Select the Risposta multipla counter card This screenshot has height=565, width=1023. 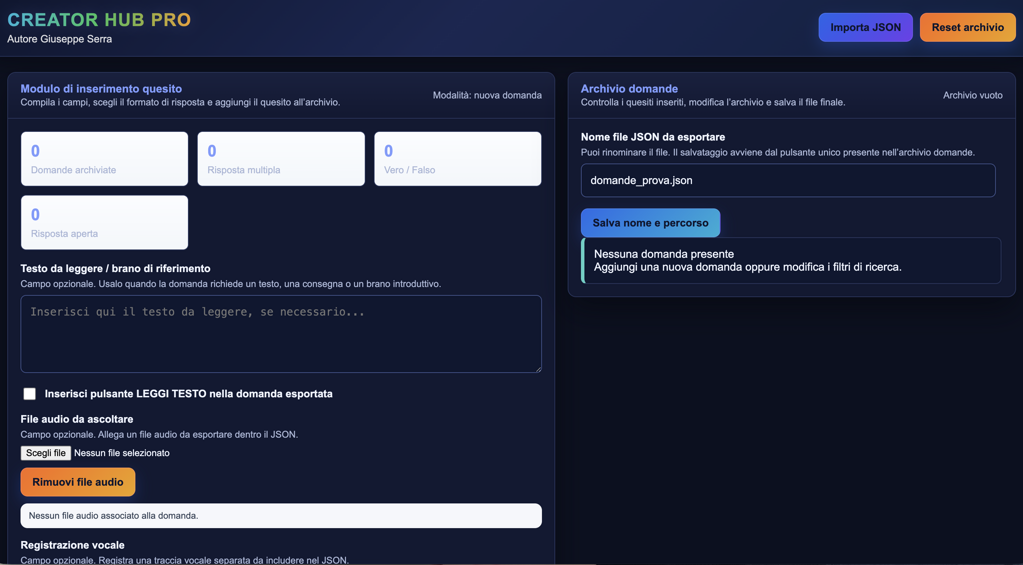[281, 159]
